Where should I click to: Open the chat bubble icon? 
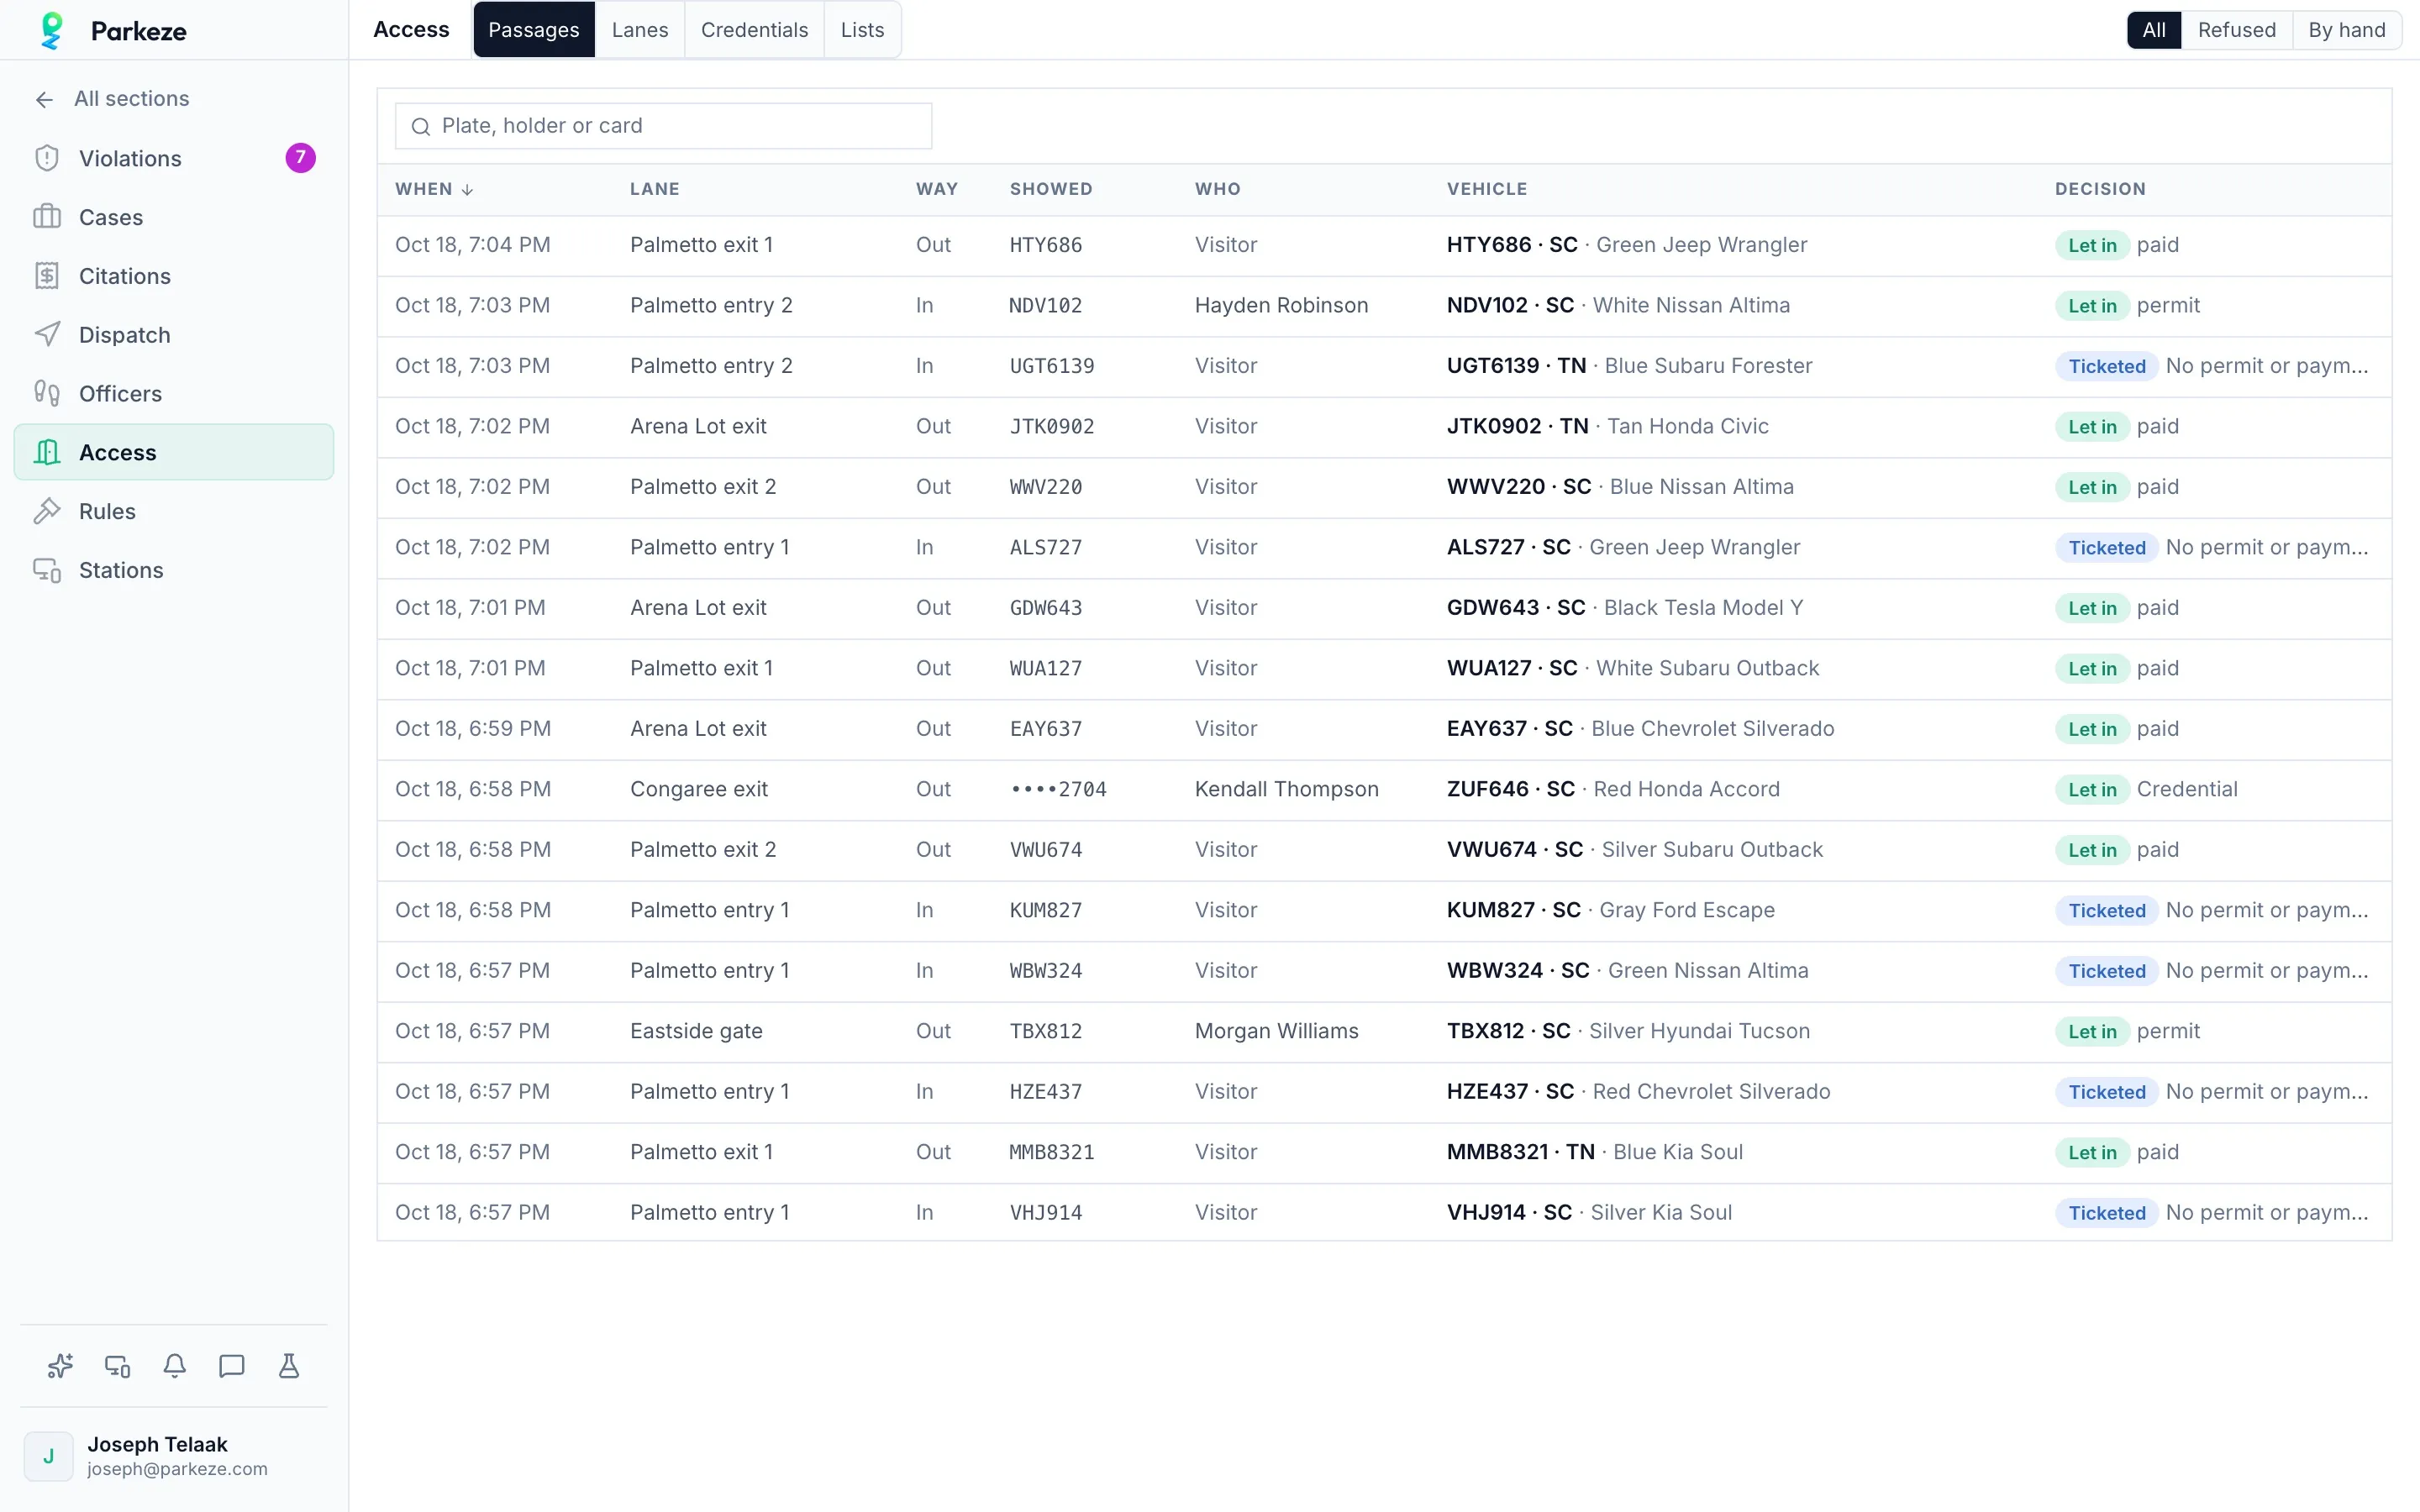click(x=232, y=1366)
